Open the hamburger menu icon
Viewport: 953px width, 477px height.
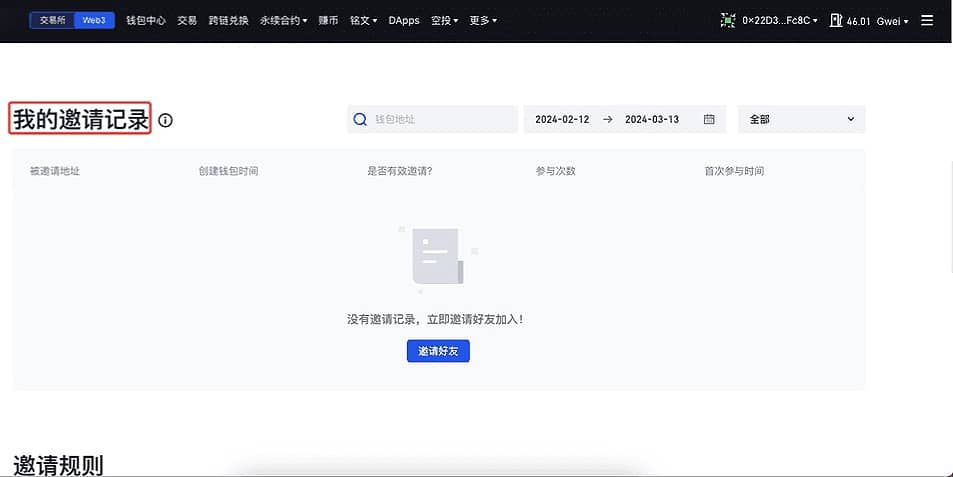927,20
